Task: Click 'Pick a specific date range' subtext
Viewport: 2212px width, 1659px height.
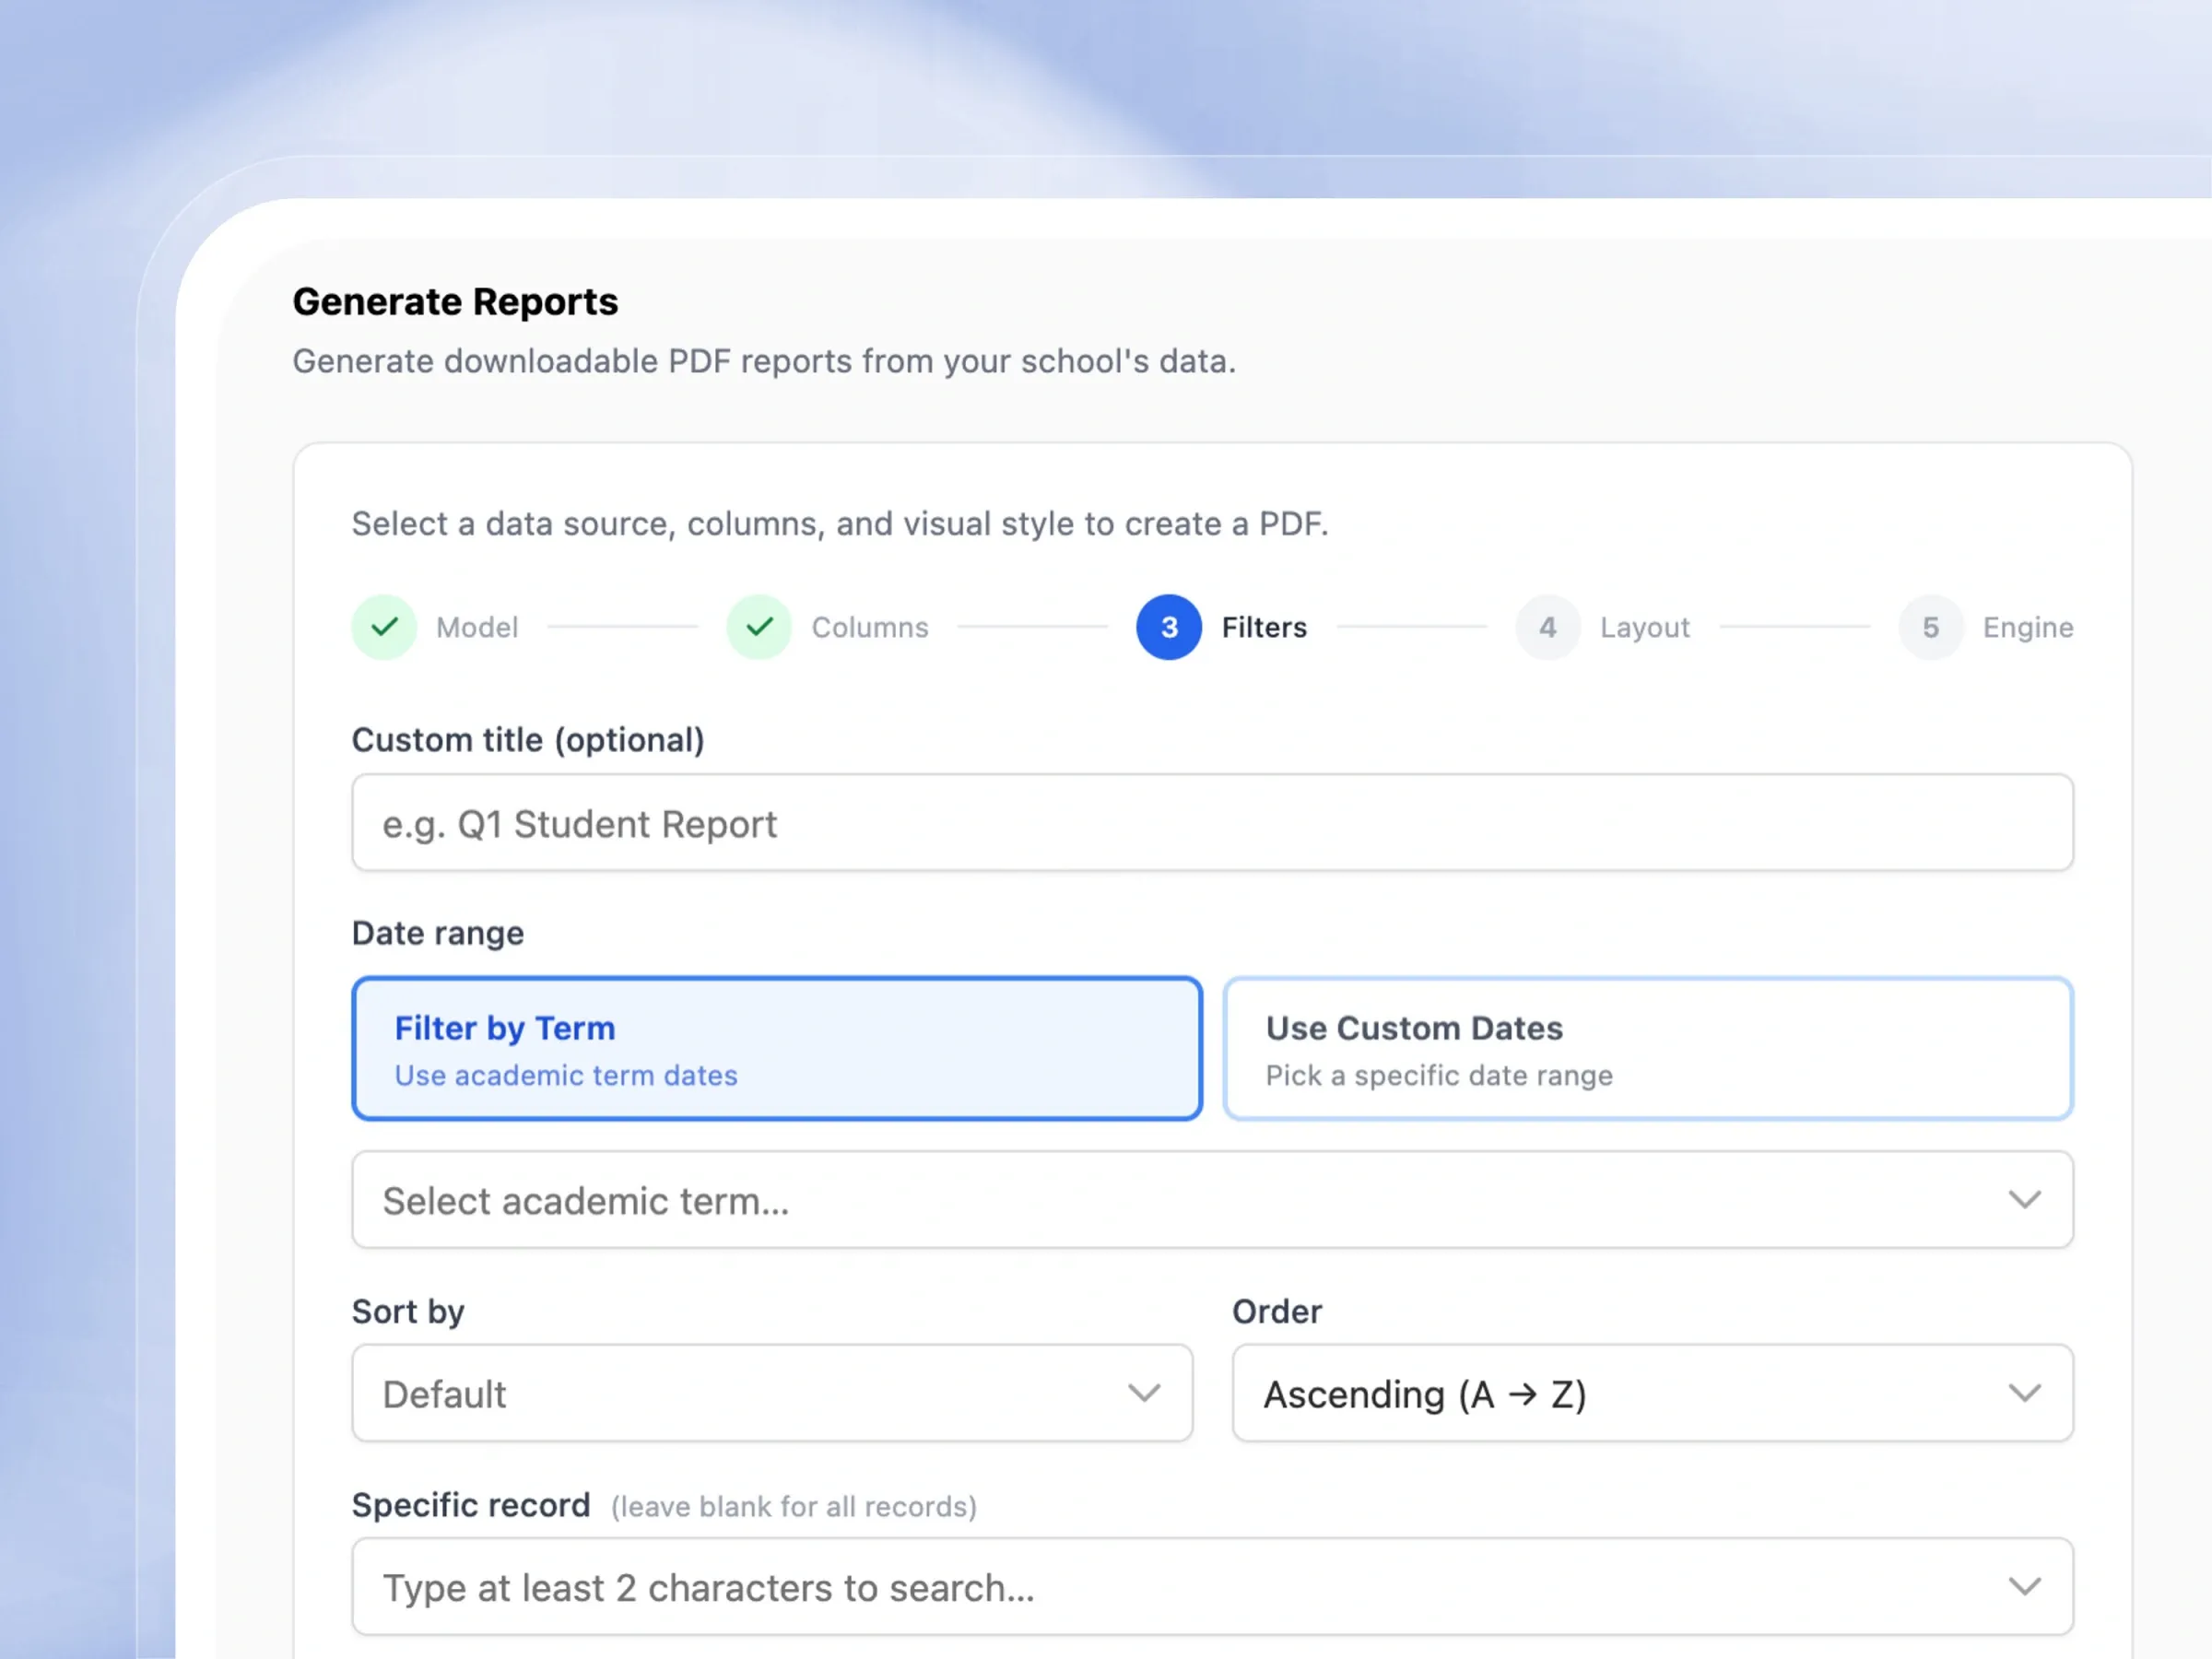Action: (x=1439, y=1076)
